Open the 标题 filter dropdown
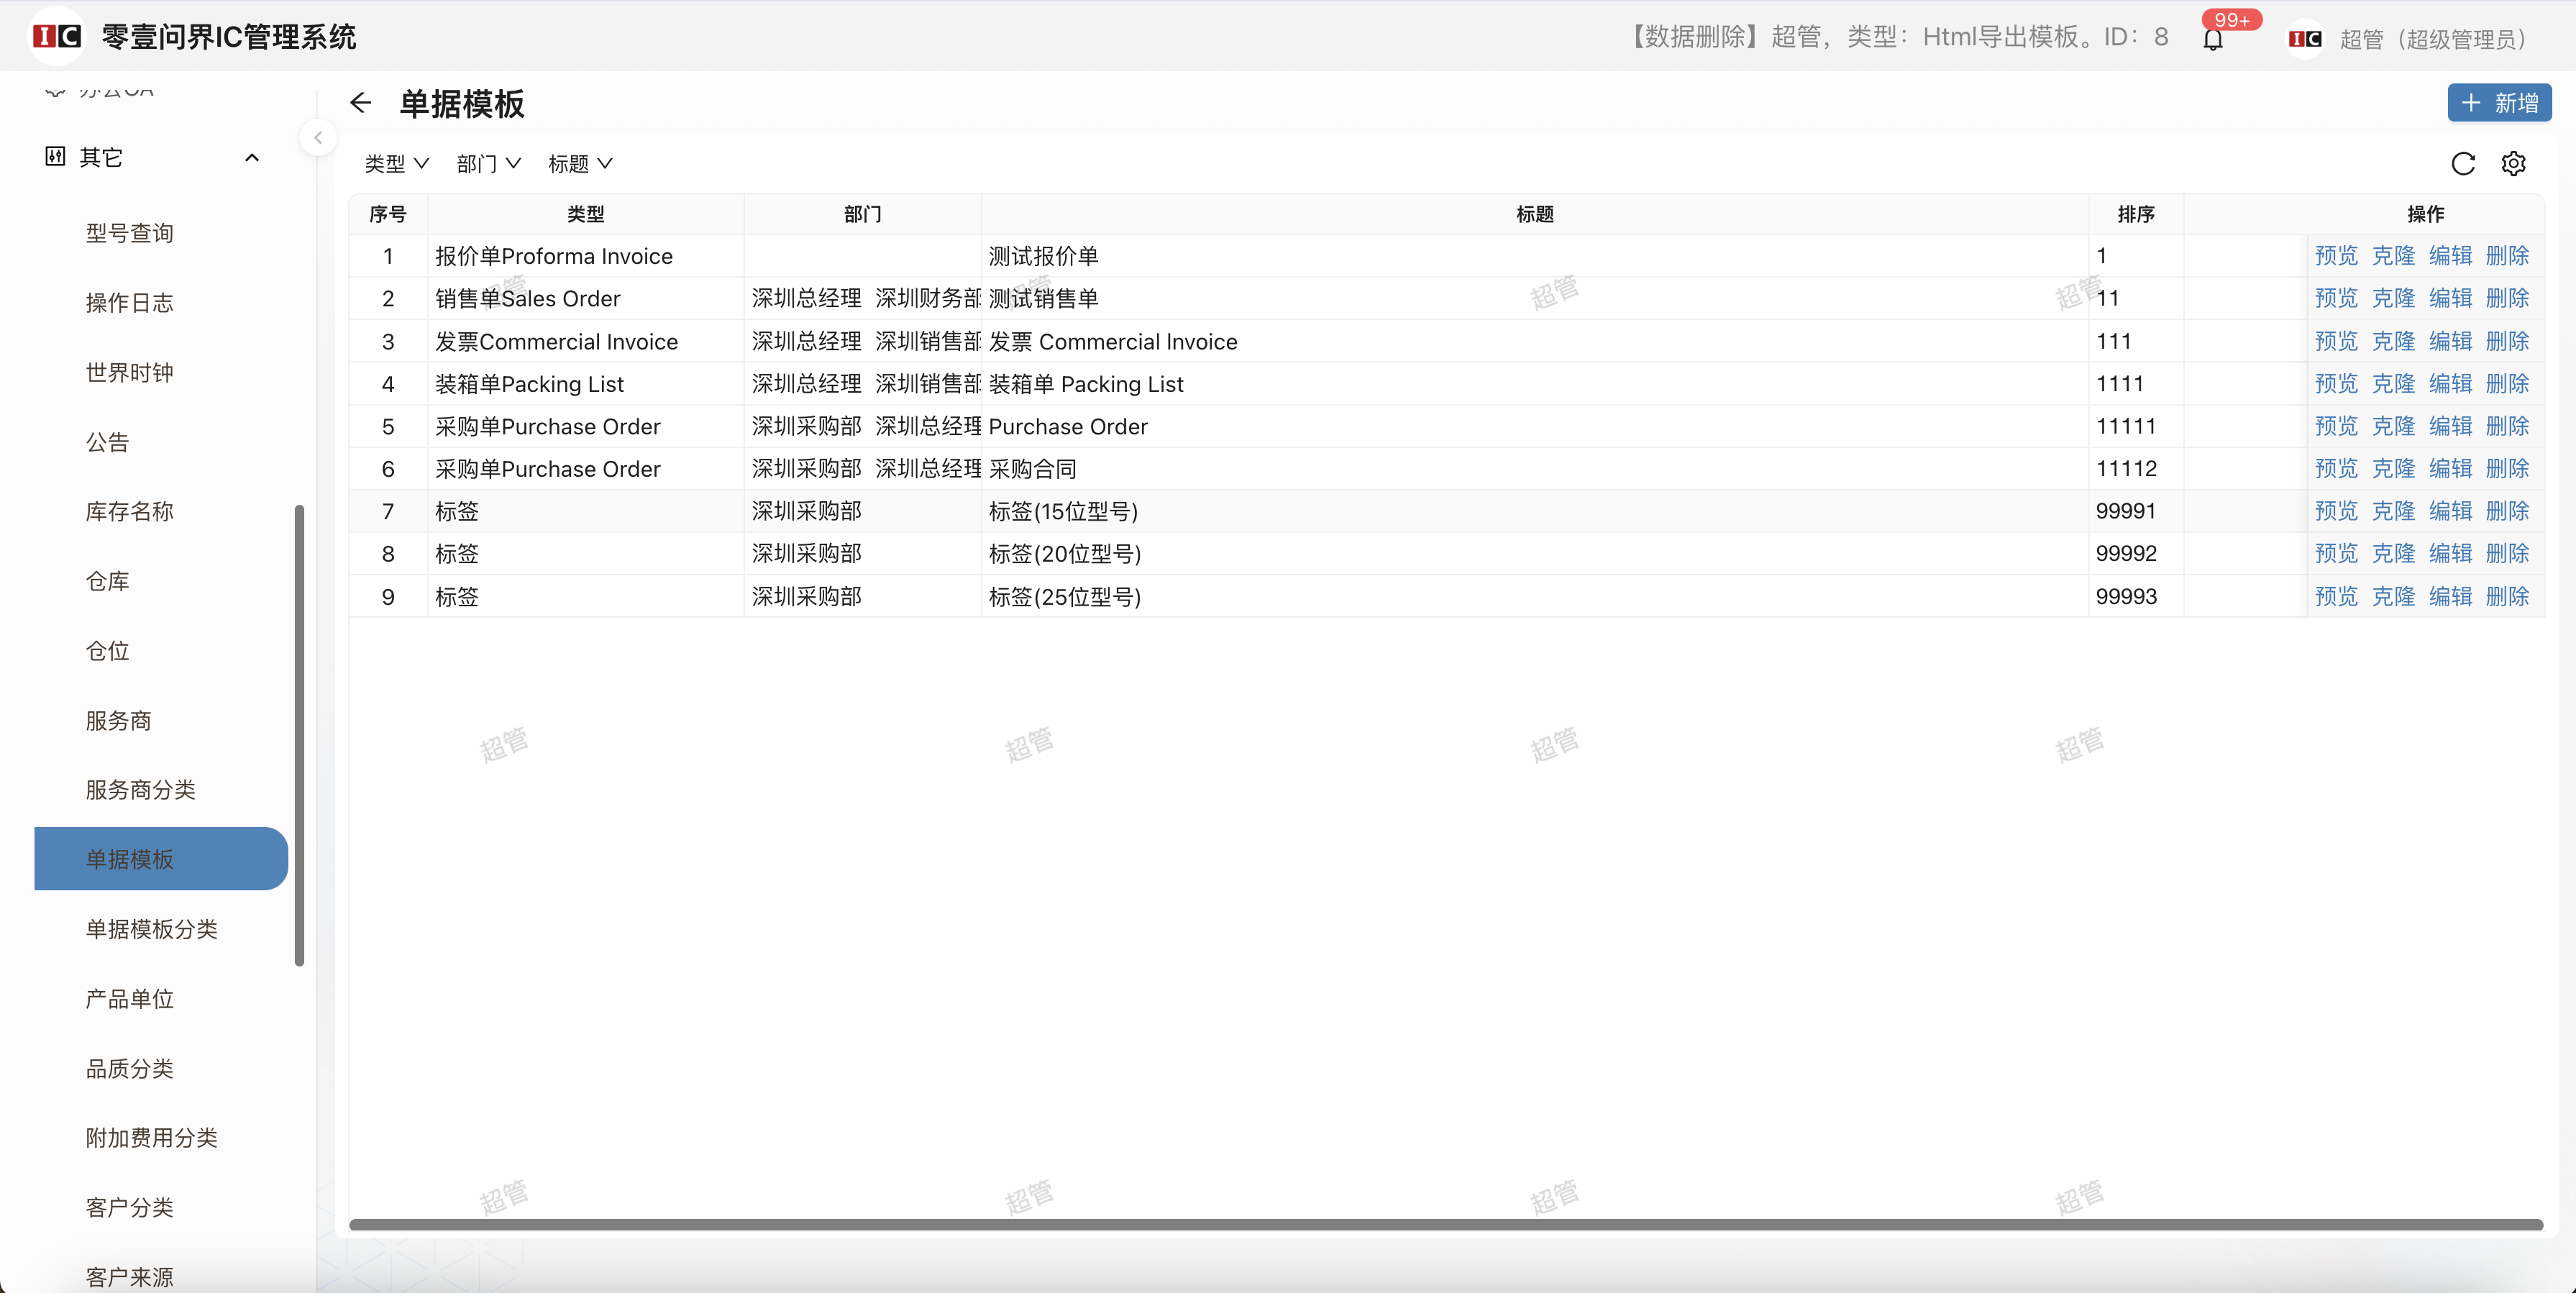Image resolution: width=2576 pixels, height=1293 pixels. [580, 163]
